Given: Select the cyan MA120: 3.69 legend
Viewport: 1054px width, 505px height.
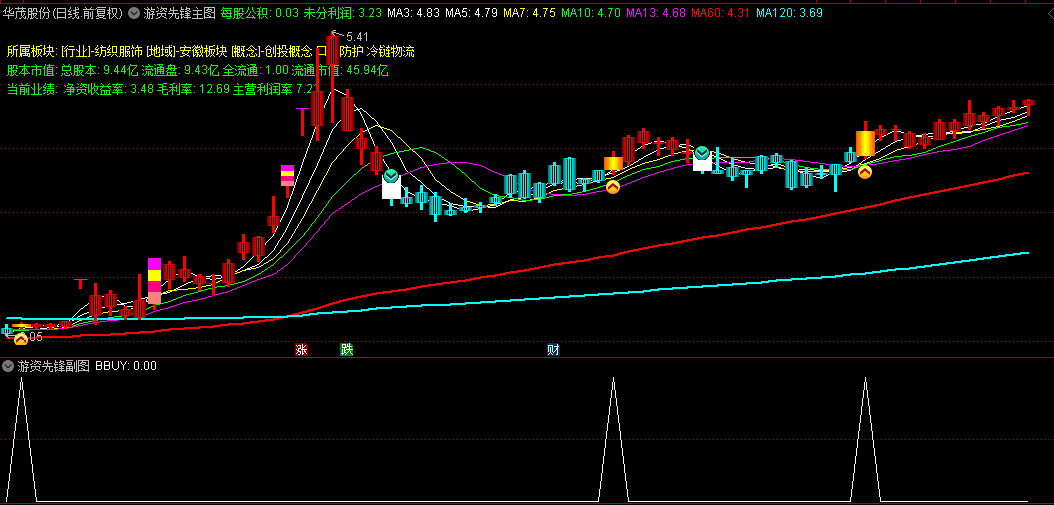Looking at the screenshot, I should click(788, 12).
